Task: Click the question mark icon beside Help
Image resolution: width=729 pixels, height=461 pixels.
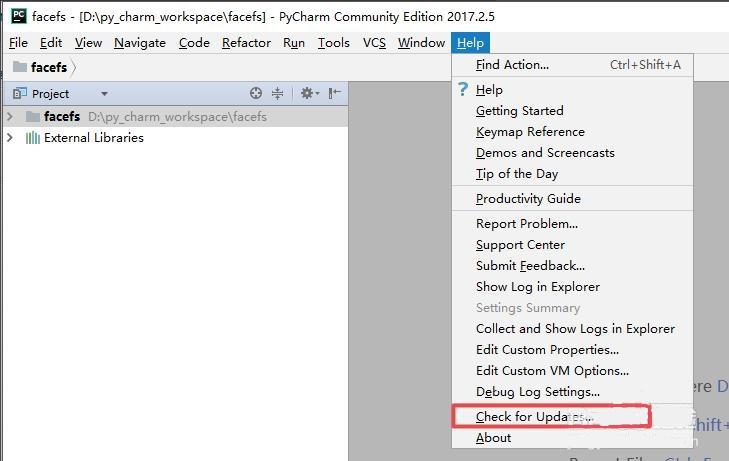Action: pos(463,89)
